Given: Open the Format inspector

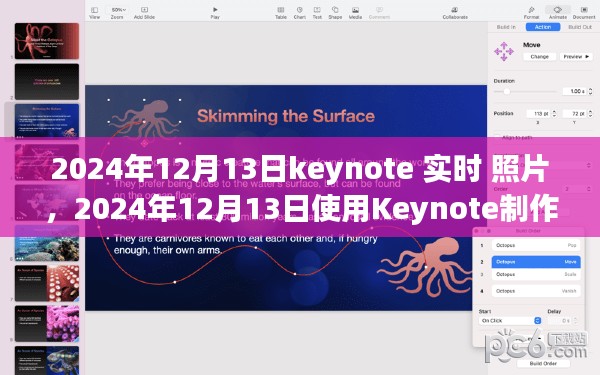Looking at the screenshot, I should coord(532,13).
